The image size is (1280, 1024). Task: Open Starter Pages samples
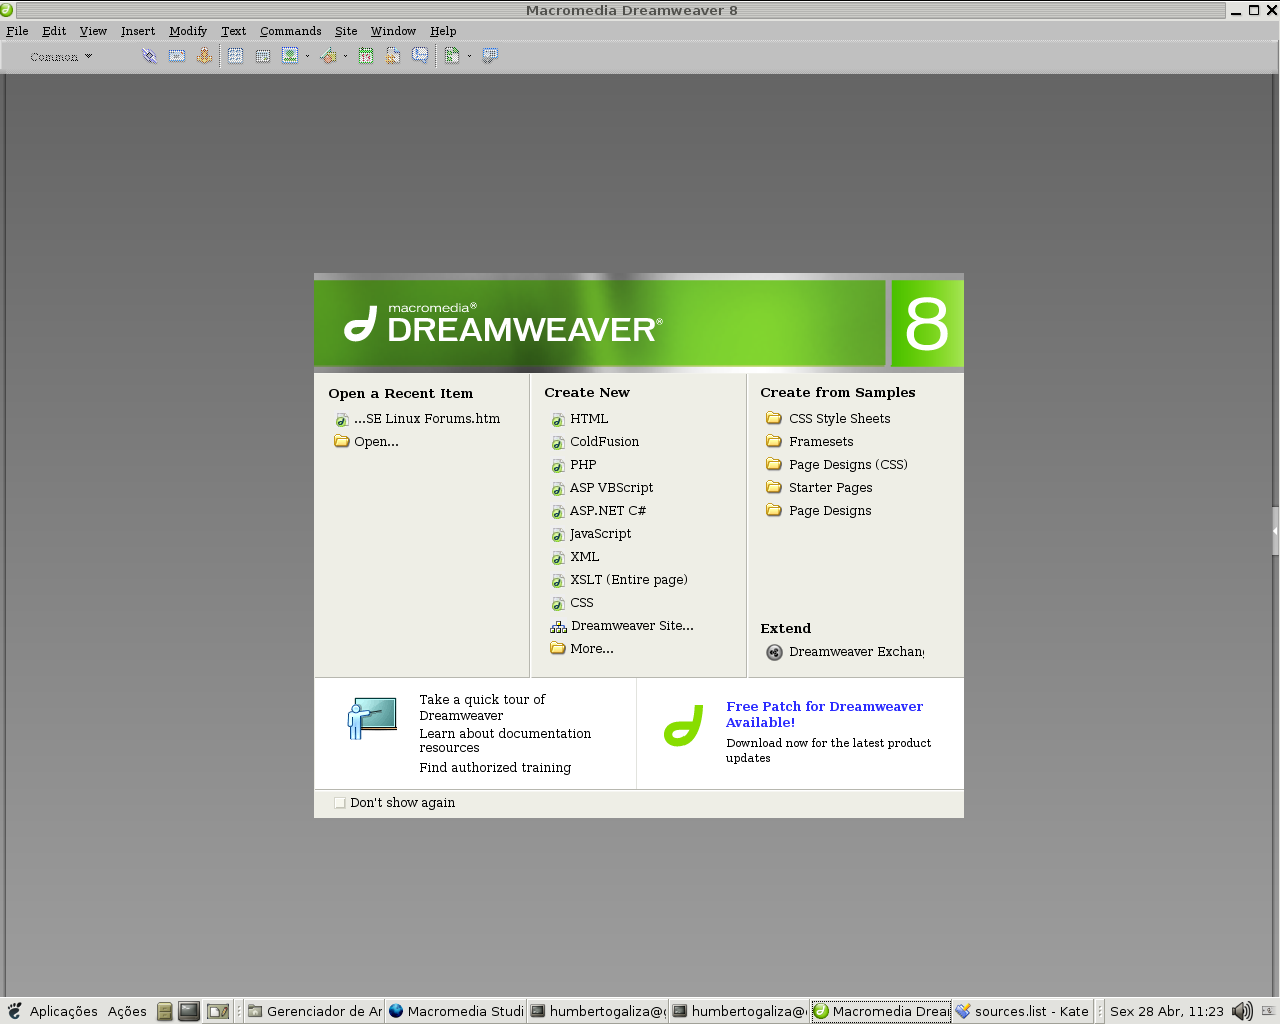pos(819,488)
